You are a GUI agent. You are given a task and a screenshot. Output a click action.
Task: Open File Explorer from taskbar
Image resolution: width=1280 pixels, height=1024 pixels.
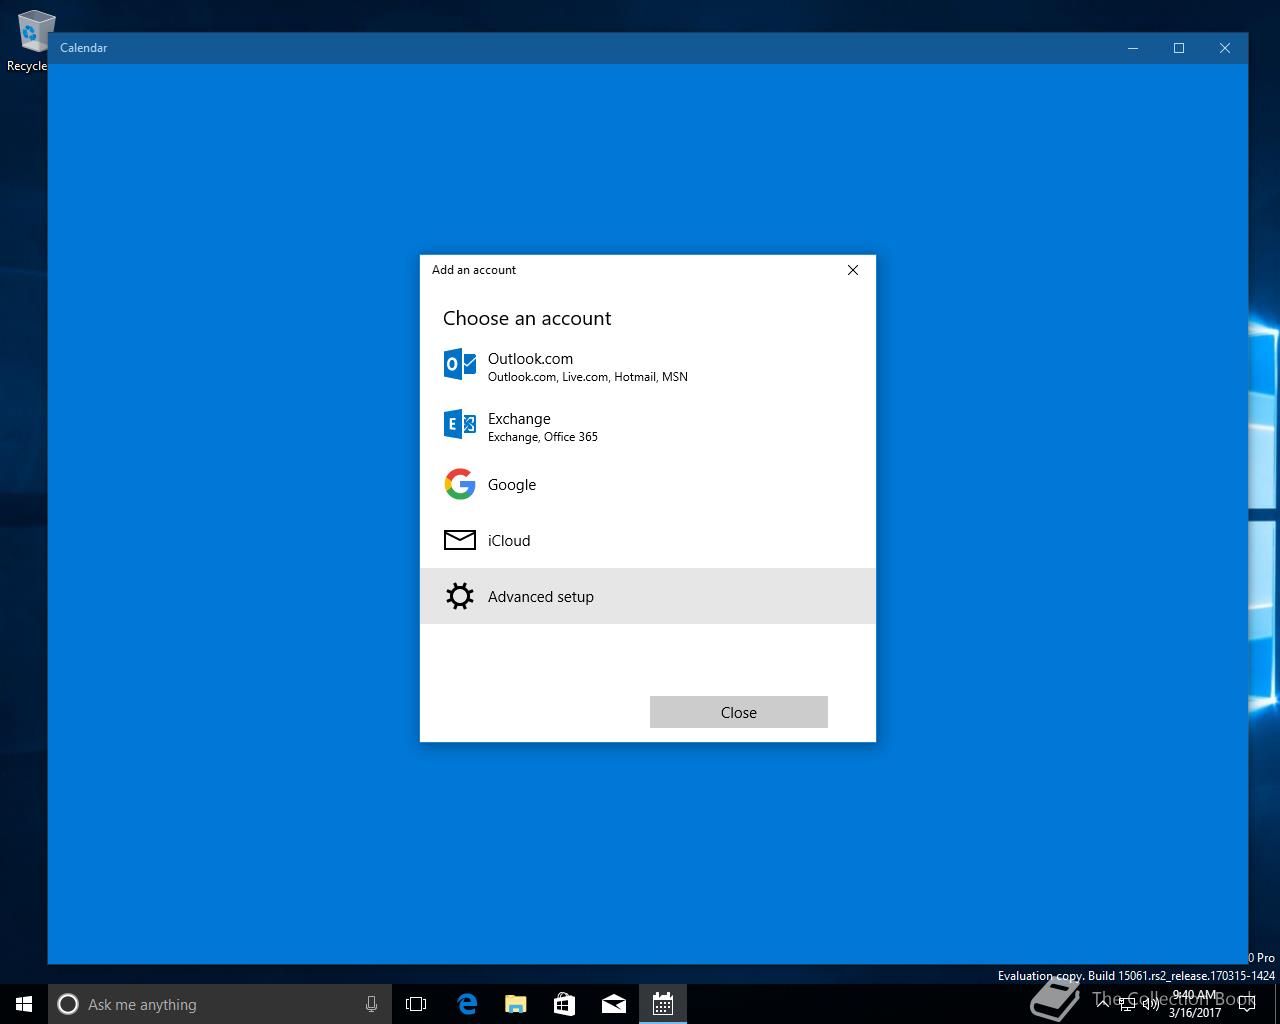coord(515,1004)
